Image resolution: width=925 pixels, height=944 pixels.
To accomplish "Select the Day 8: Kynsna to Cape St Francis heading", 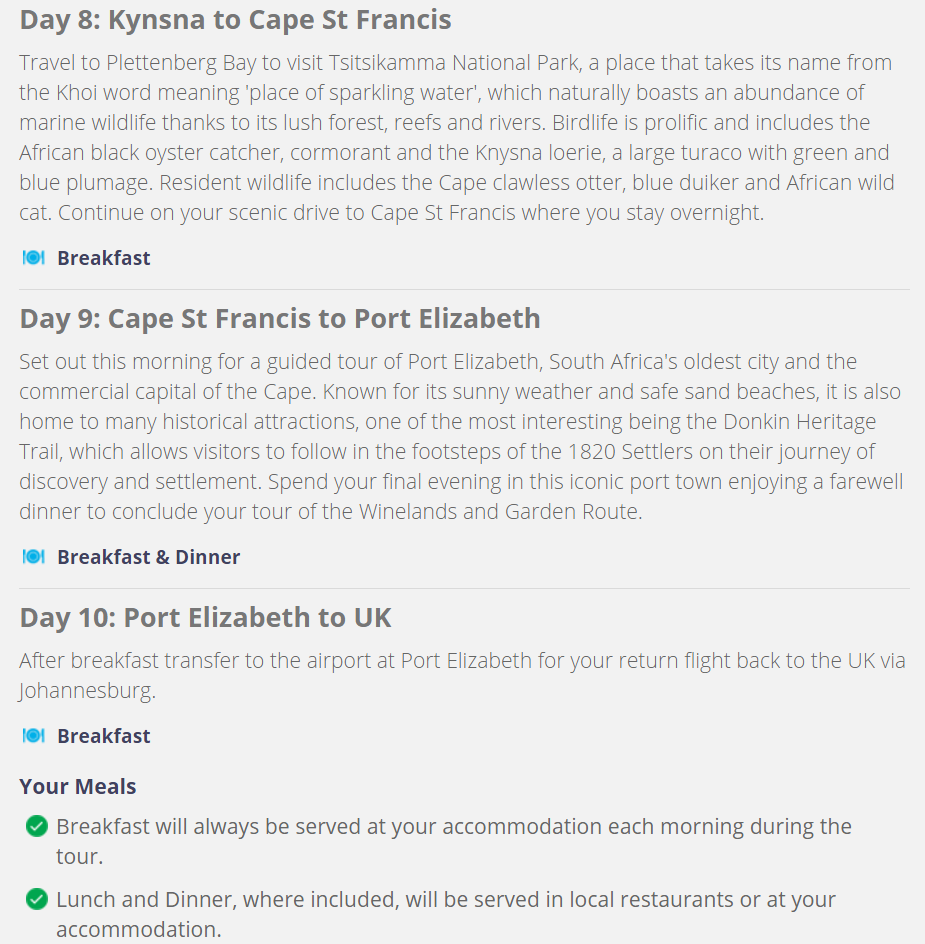I will (235, 19).
